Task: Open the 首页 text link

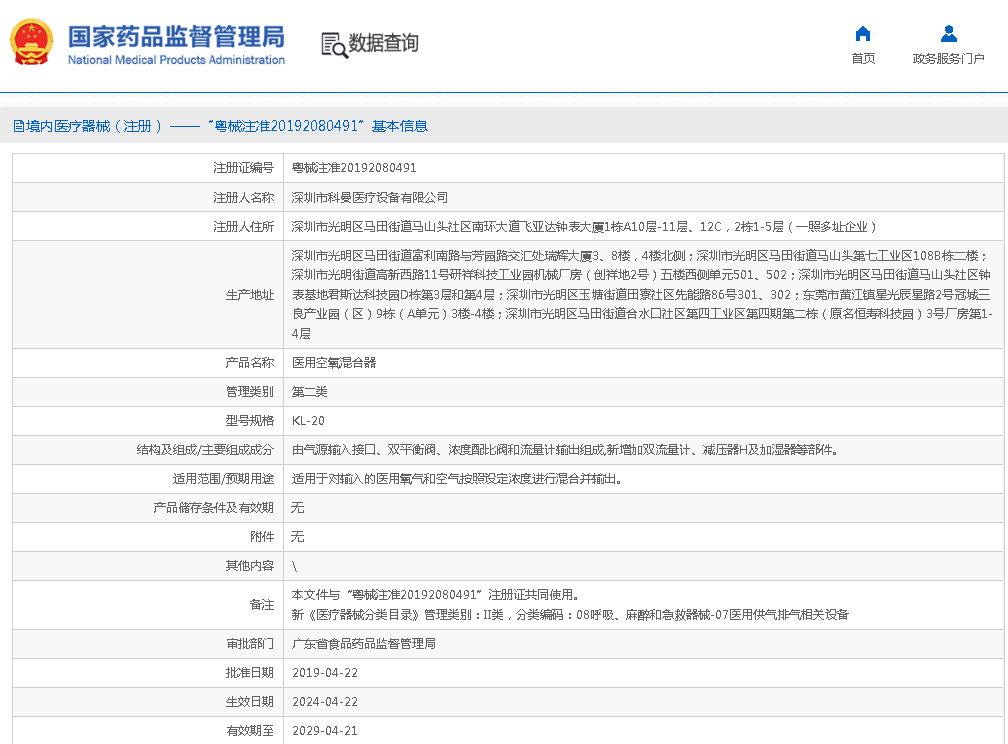Action: (863, 59)
